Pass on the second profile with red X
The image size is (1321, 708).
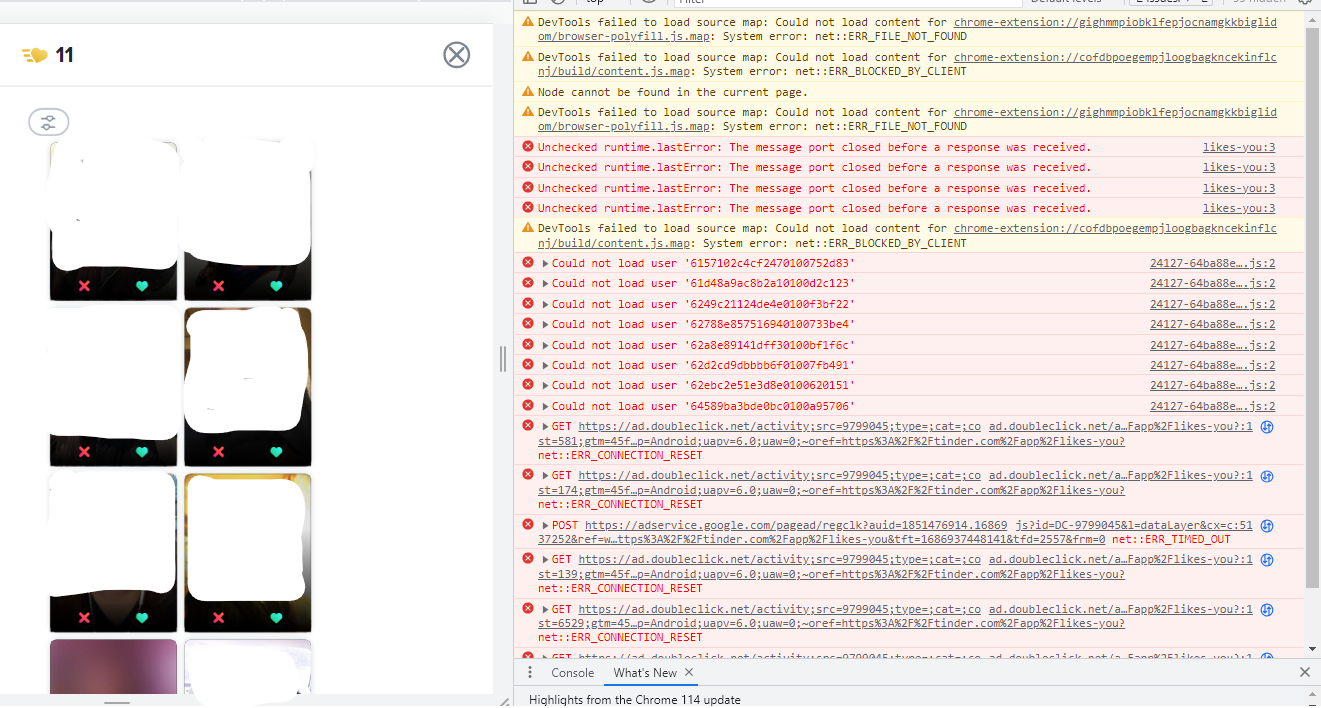[x=216, y=286]
